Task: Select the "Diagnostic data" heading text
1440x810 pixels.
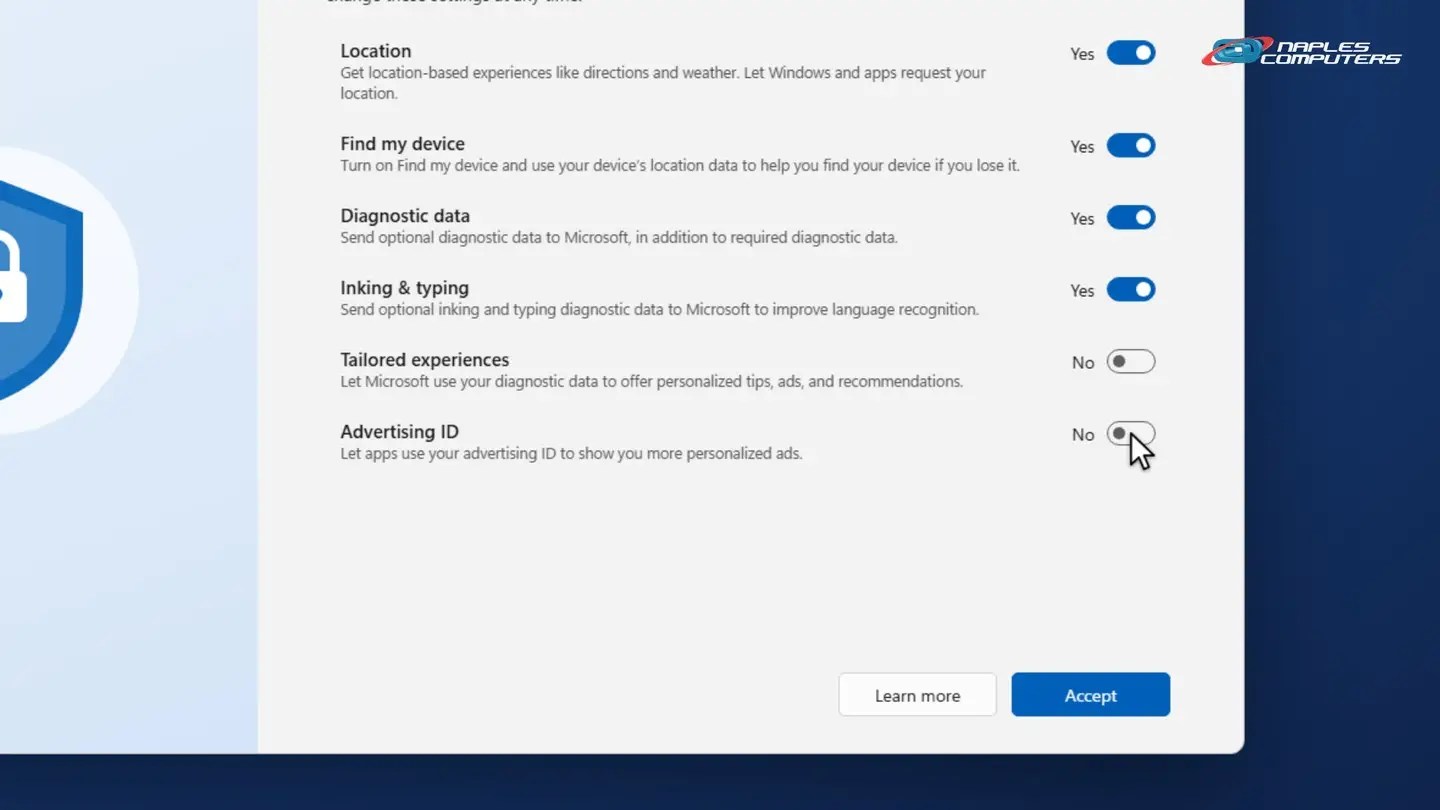Action: click(405, 216)
